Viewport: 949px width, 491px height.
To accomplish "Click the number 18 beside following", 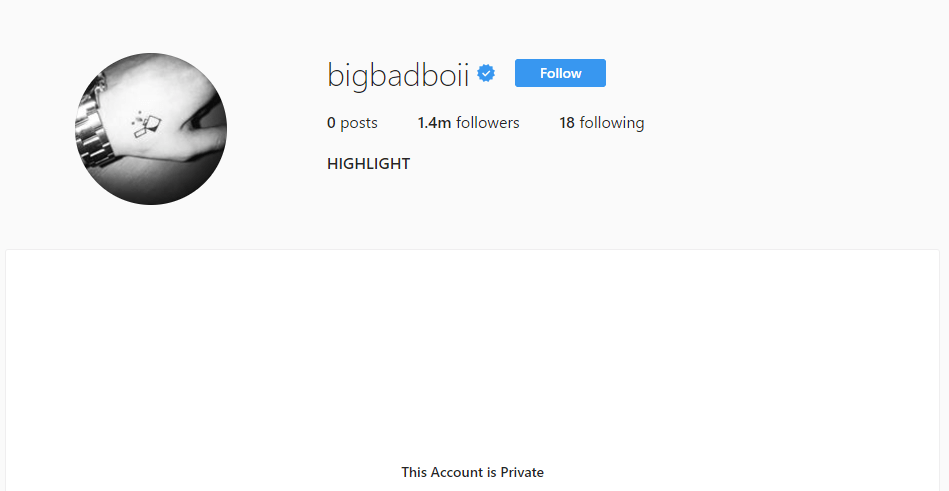I will coord(567,123).
